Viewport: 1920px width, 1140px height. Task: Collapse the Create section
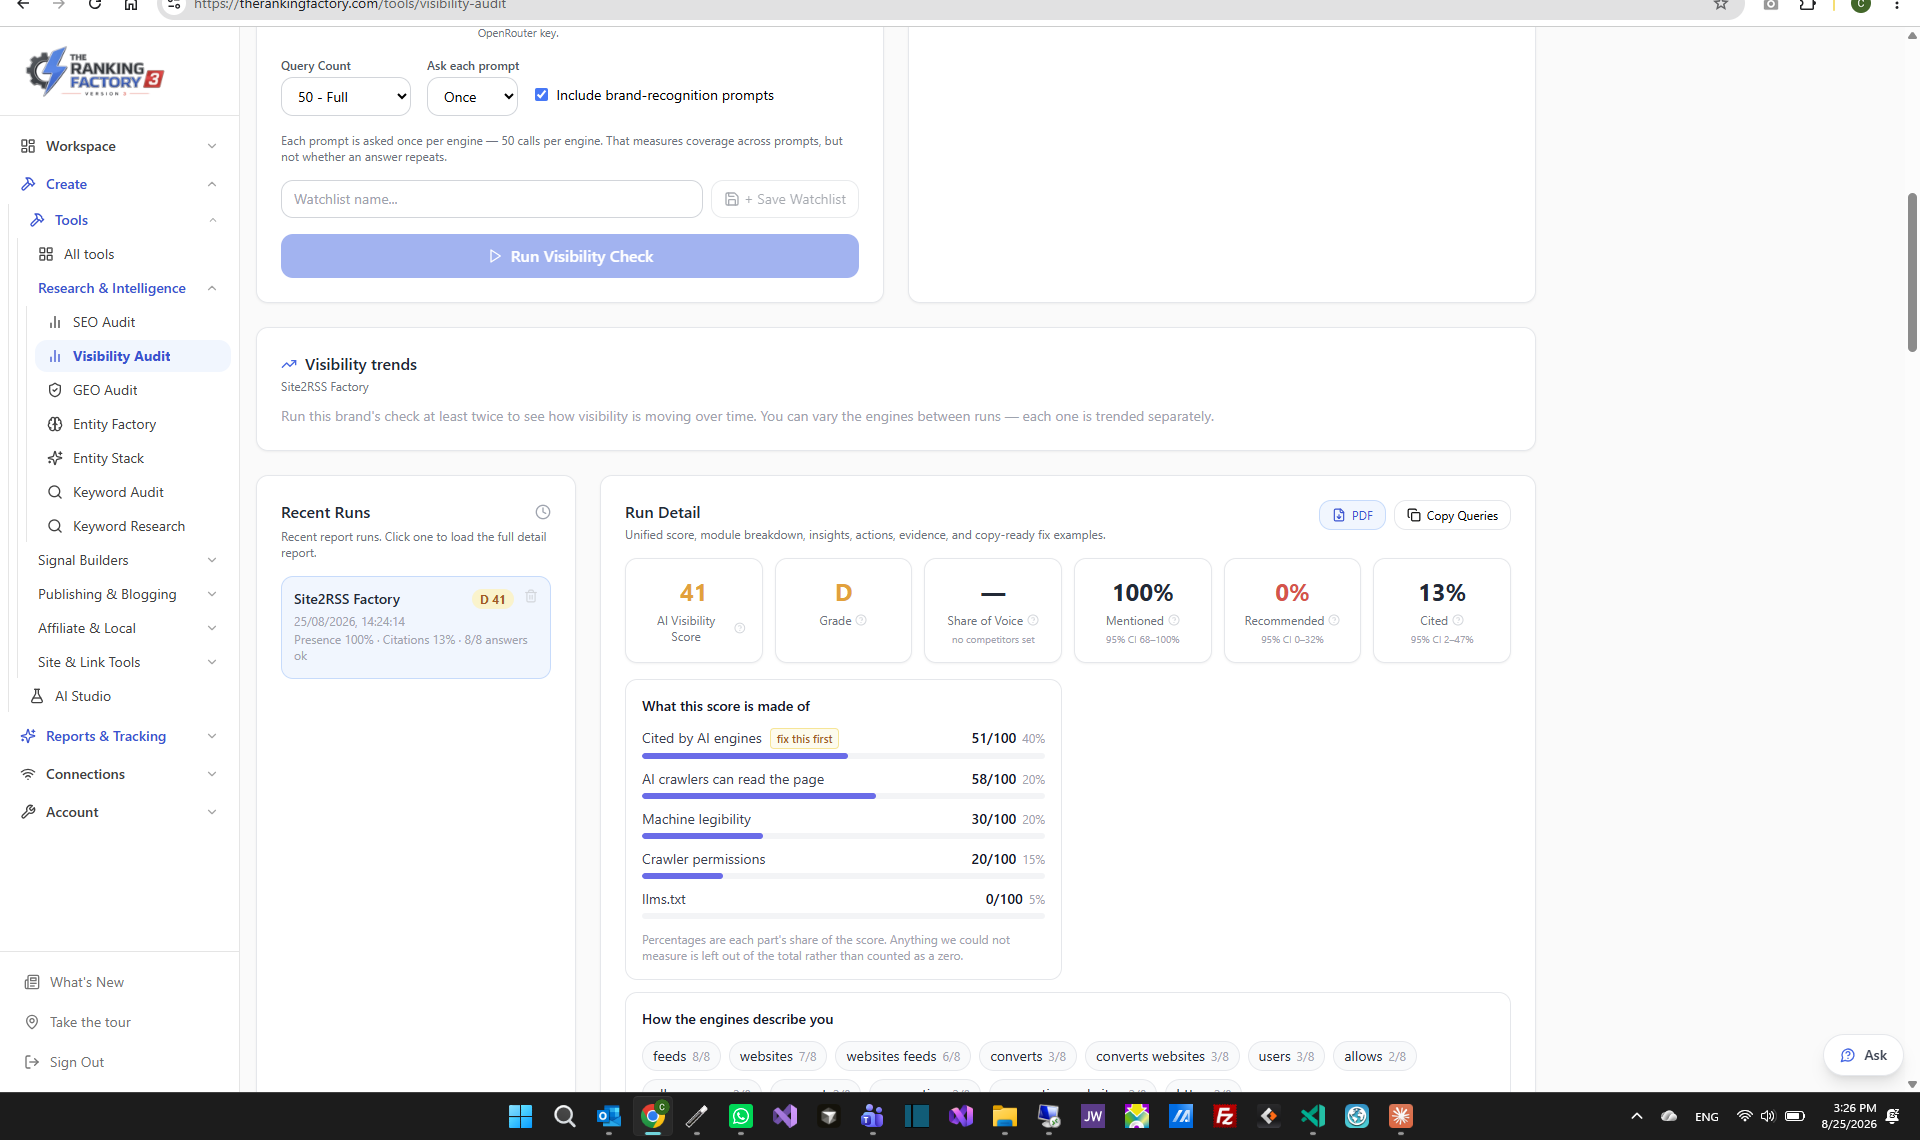pos(119,184)
